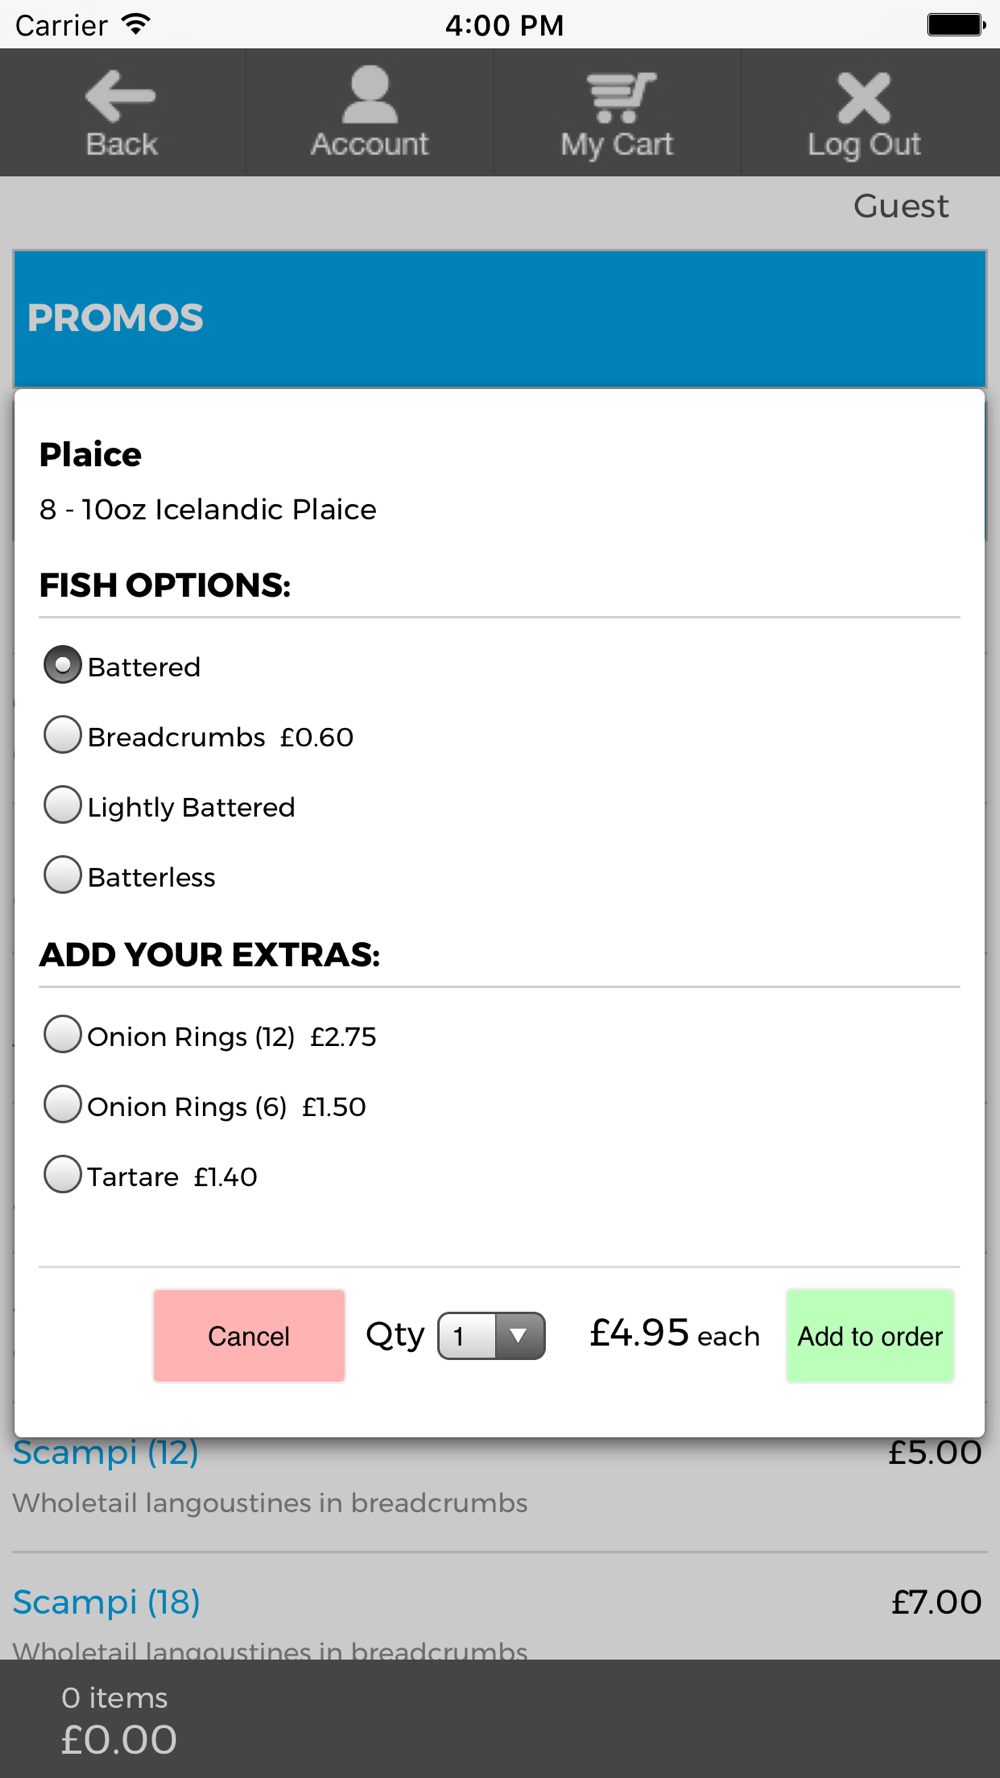This screenshot has width=1000, height=1778.
Task: Tap the Log Out X icon
Action: click(864, 97)
